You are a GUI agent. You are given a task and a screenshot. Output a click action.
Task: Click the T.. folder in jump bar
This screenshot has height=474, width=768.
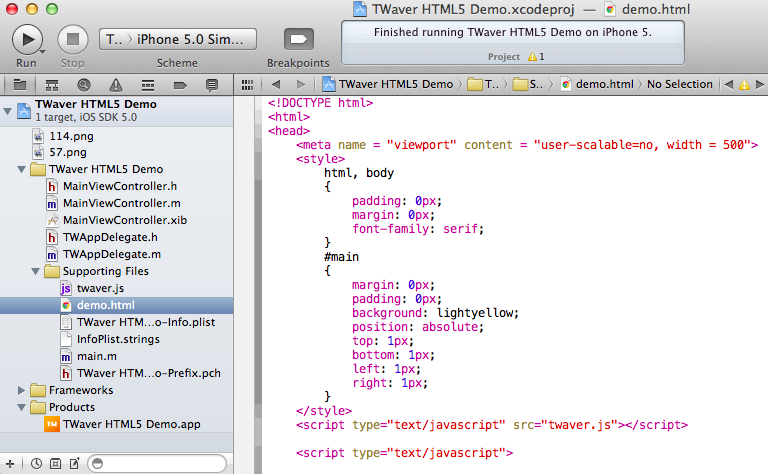click(x=483, y=84)
